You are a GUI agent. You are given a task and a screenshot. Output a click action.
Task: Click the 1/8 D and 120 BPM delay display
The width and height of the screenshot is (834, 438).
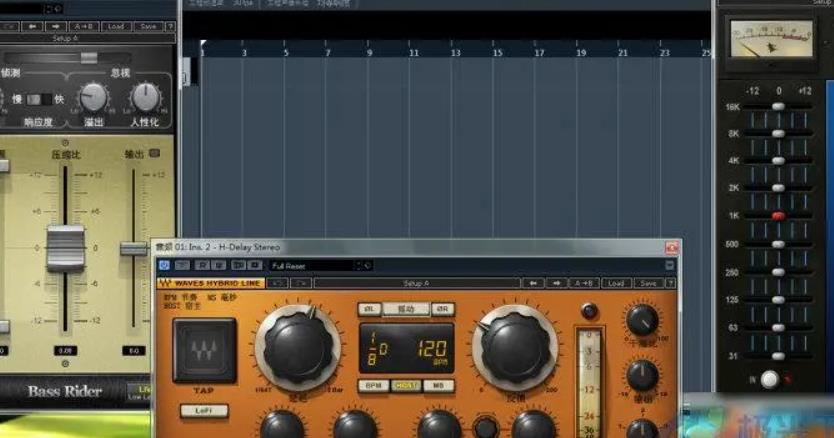[407, 348]
